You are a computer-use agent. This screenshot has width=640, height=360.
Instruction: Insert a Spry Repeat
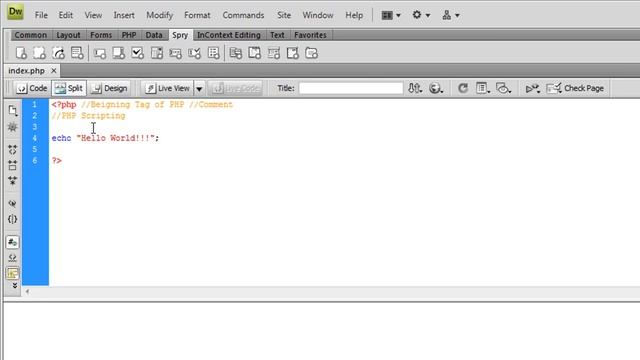point(58,53)
